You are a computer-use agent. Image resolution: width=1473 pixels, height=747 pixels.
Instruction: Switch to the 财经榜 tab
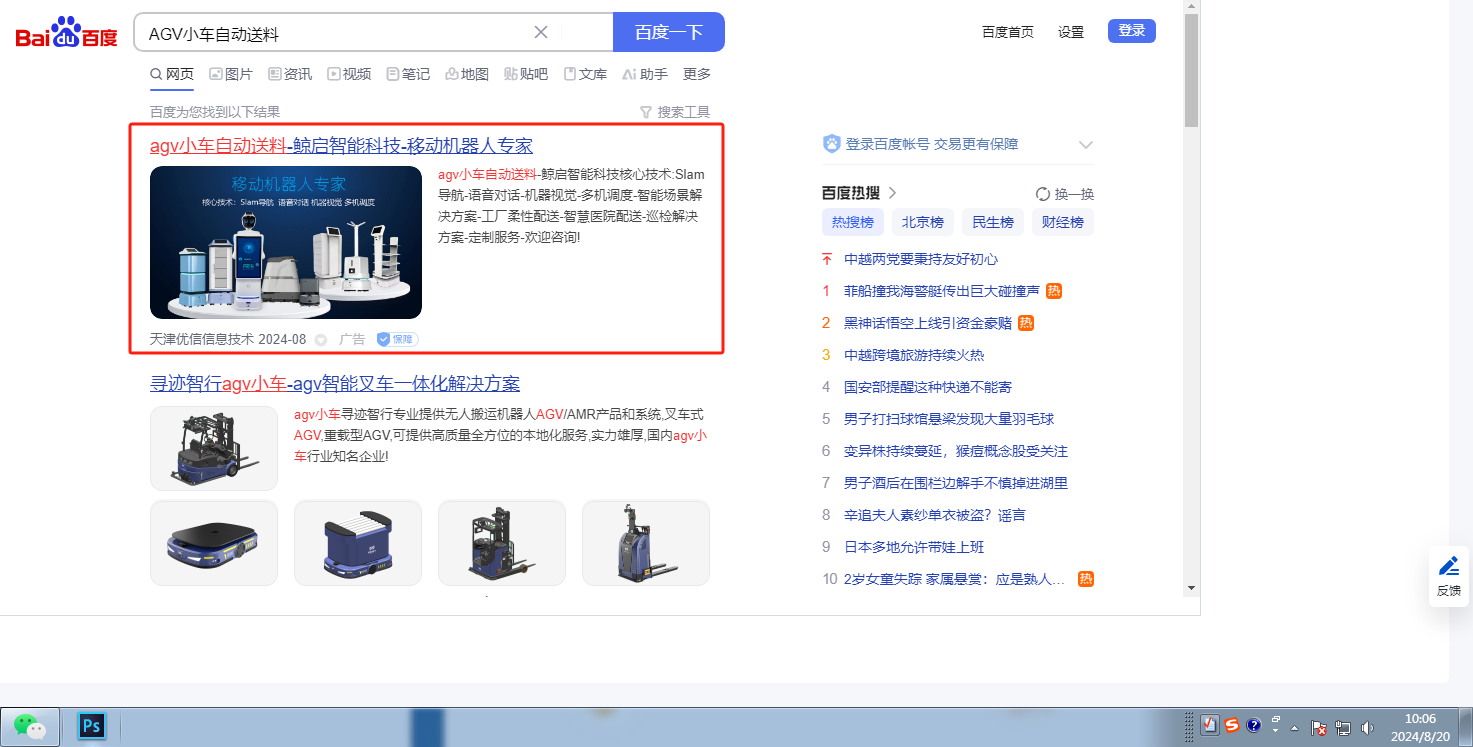click(x=1063, y=222)
